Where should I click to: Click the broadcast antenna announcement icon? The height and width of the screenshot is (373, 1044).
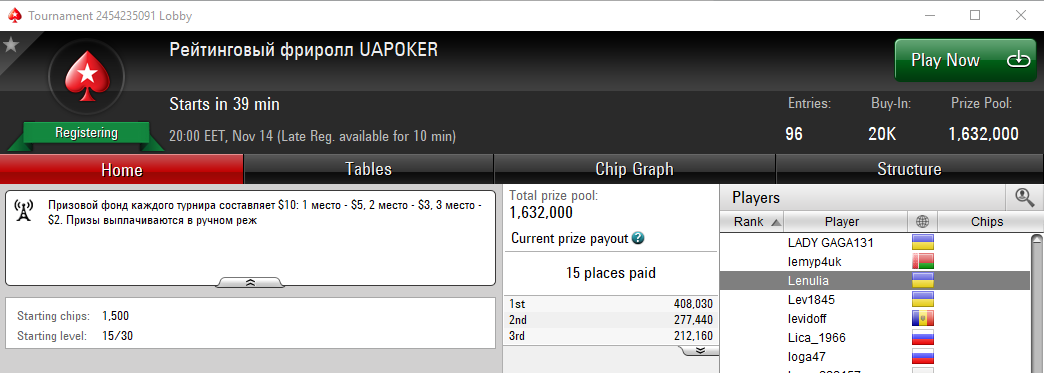click(23, 211)
